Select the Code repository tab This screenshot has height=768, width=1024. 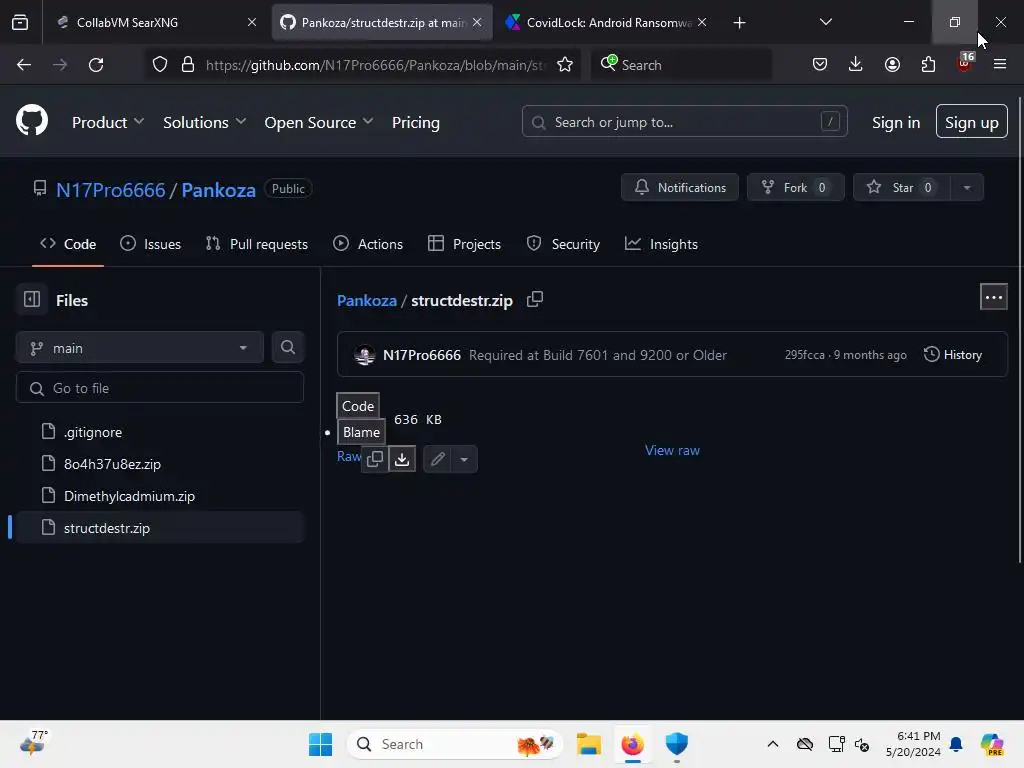(68, 244)
